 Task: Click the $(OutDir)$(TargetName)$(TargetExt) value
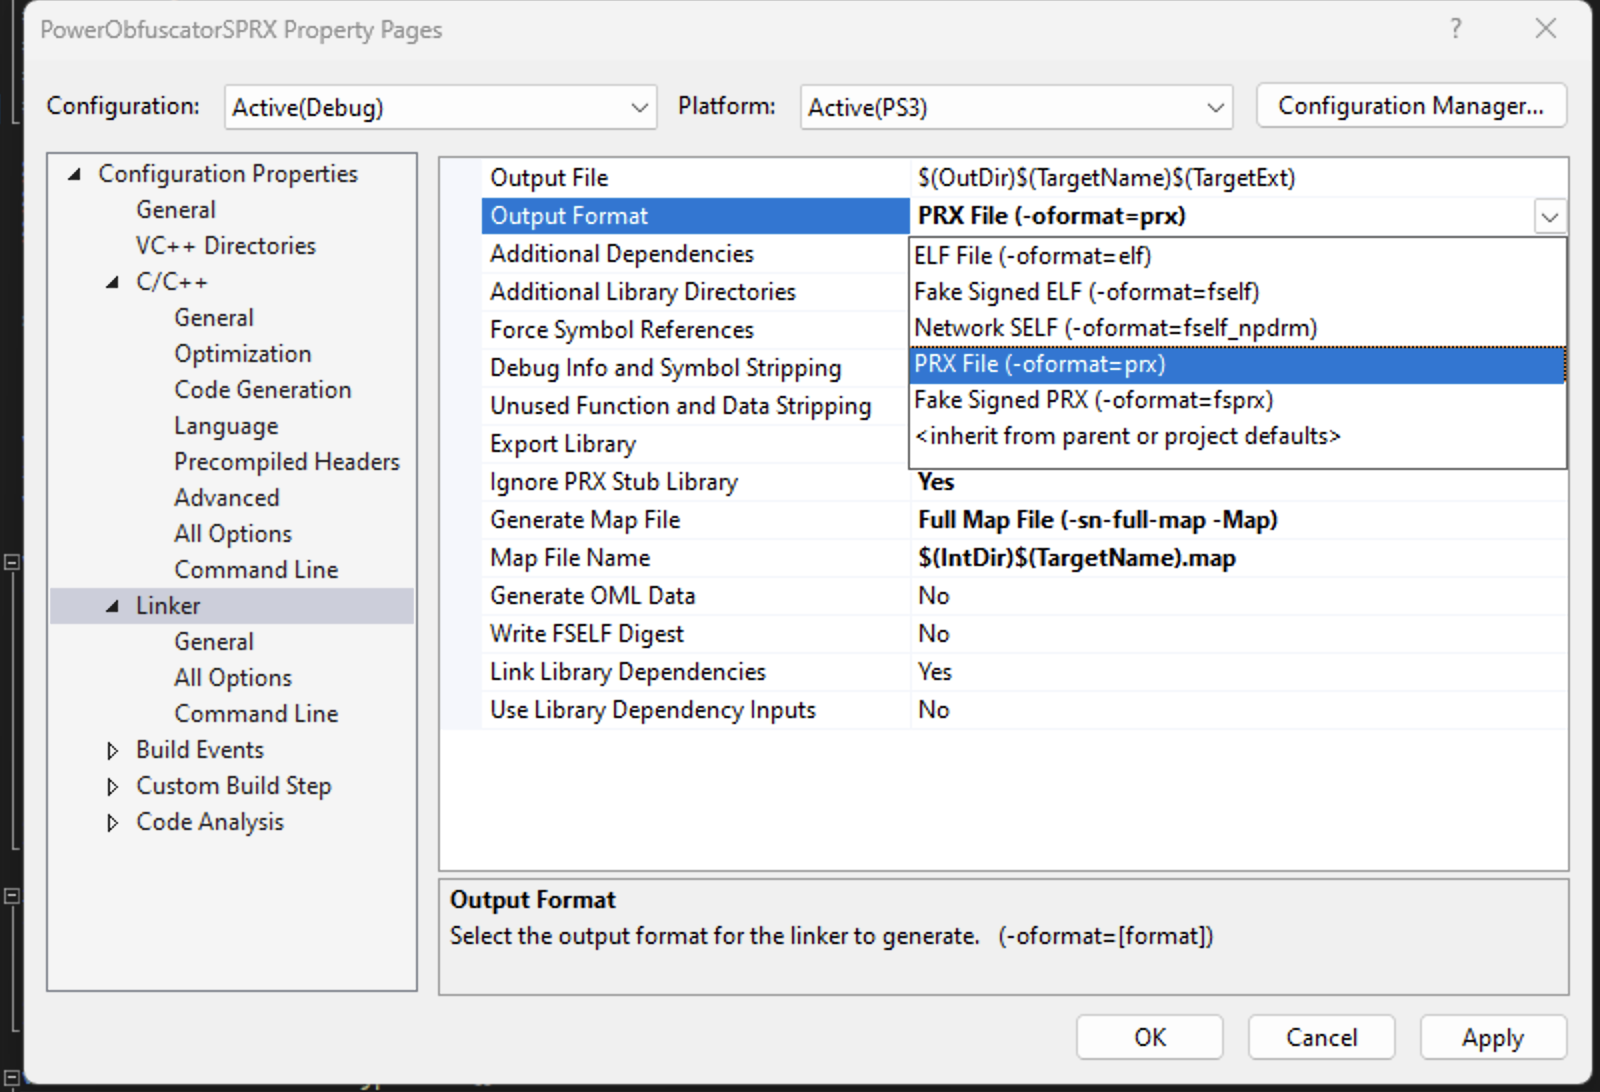point(1107,178)
